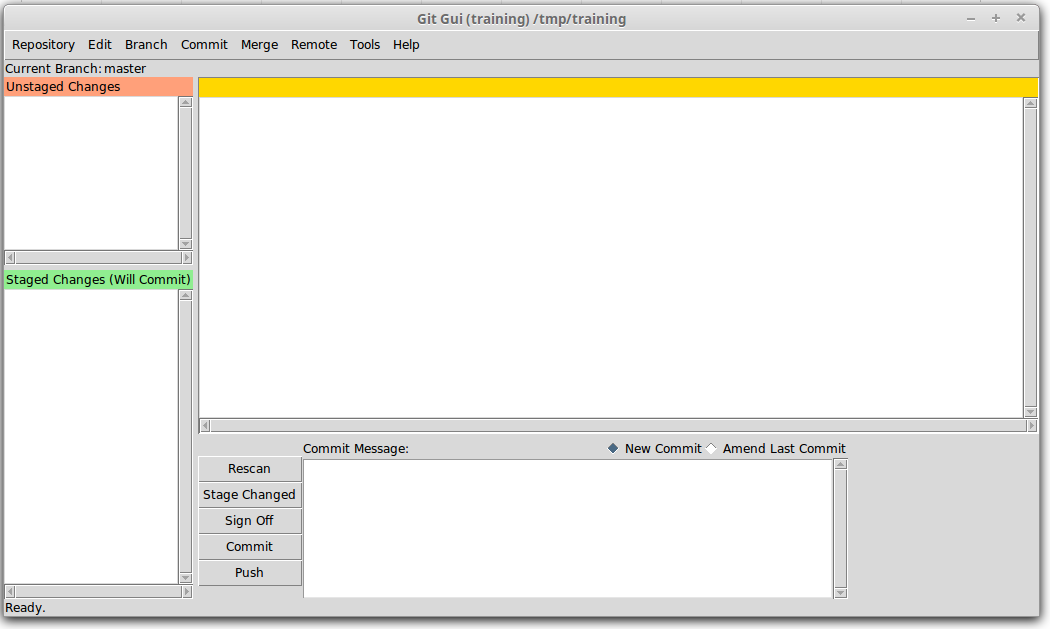Click left arrow of Staged Changes horizontal scrollbar
This screenshot has width=1050, height=629.
coord(10,592)
